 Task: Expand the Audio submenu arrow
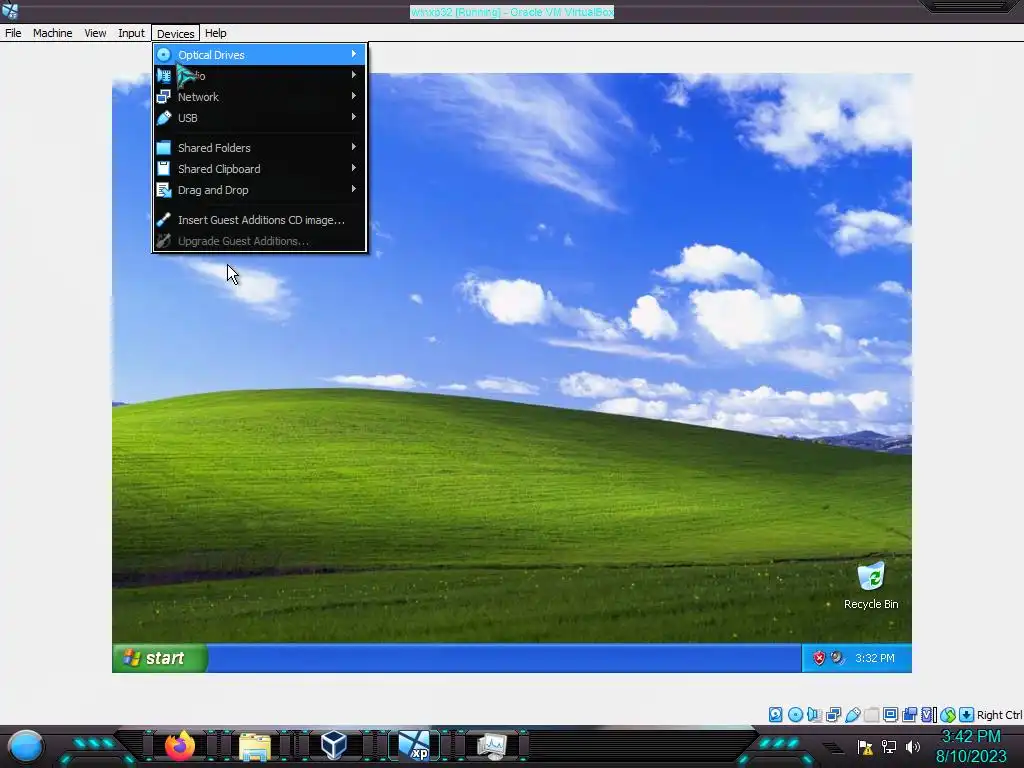coord(354,75)
